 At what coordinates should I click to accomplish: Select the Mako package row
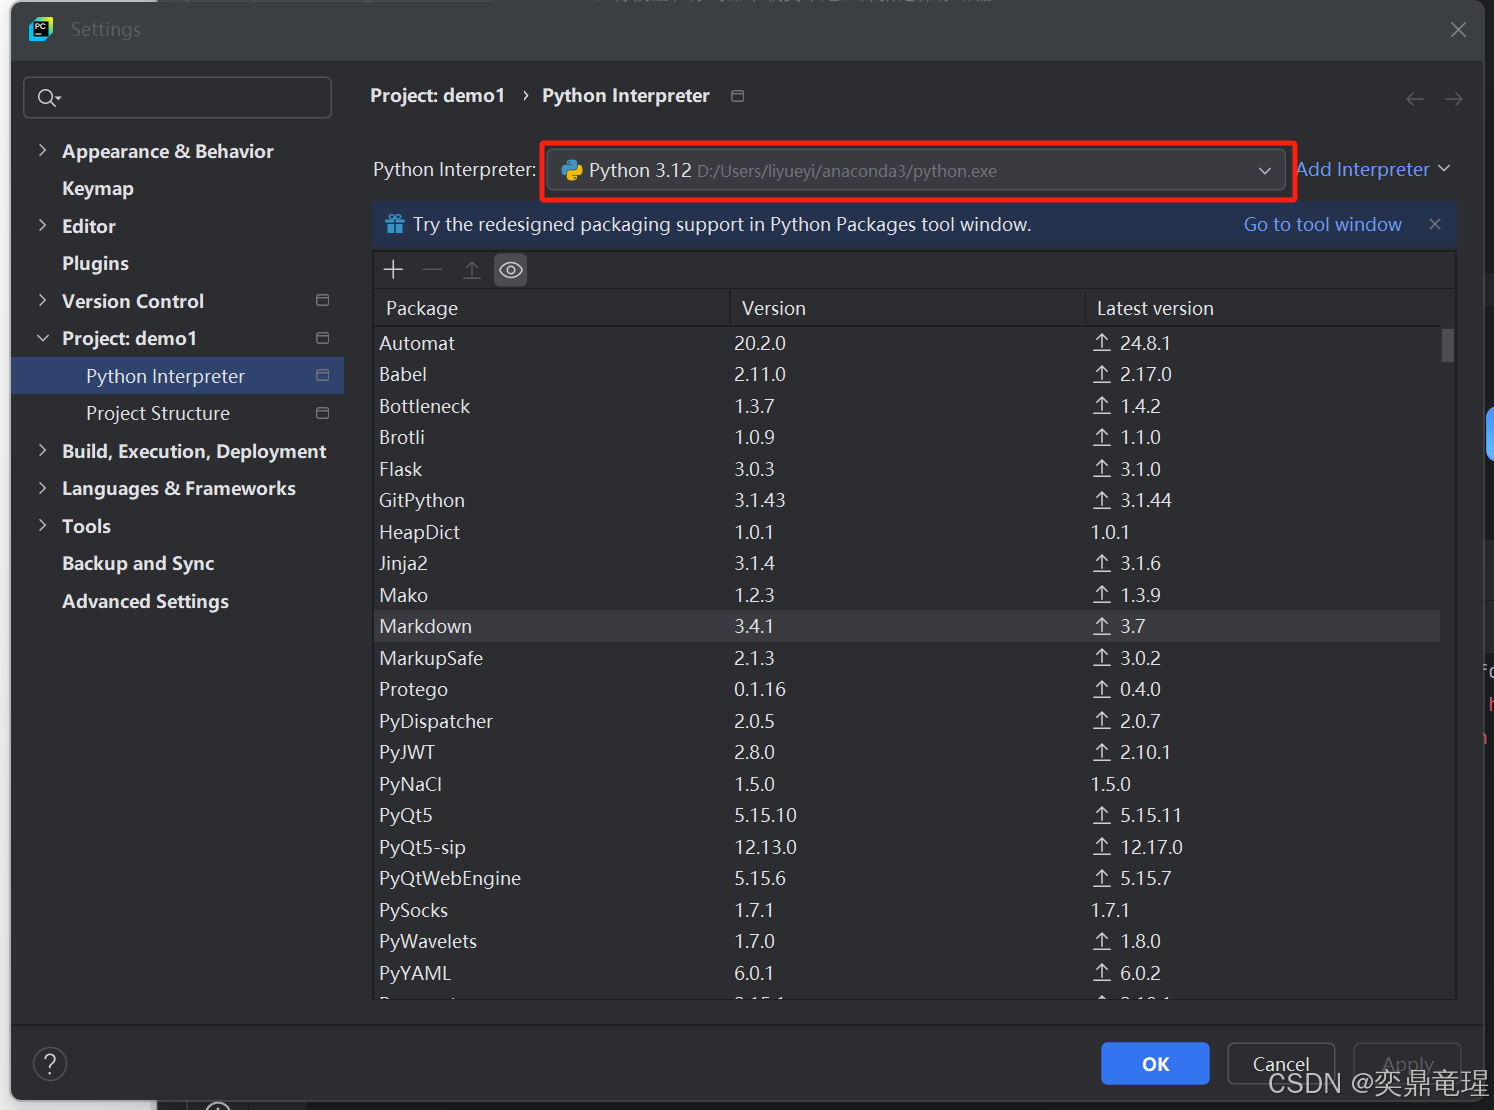[x=907, y=595]
